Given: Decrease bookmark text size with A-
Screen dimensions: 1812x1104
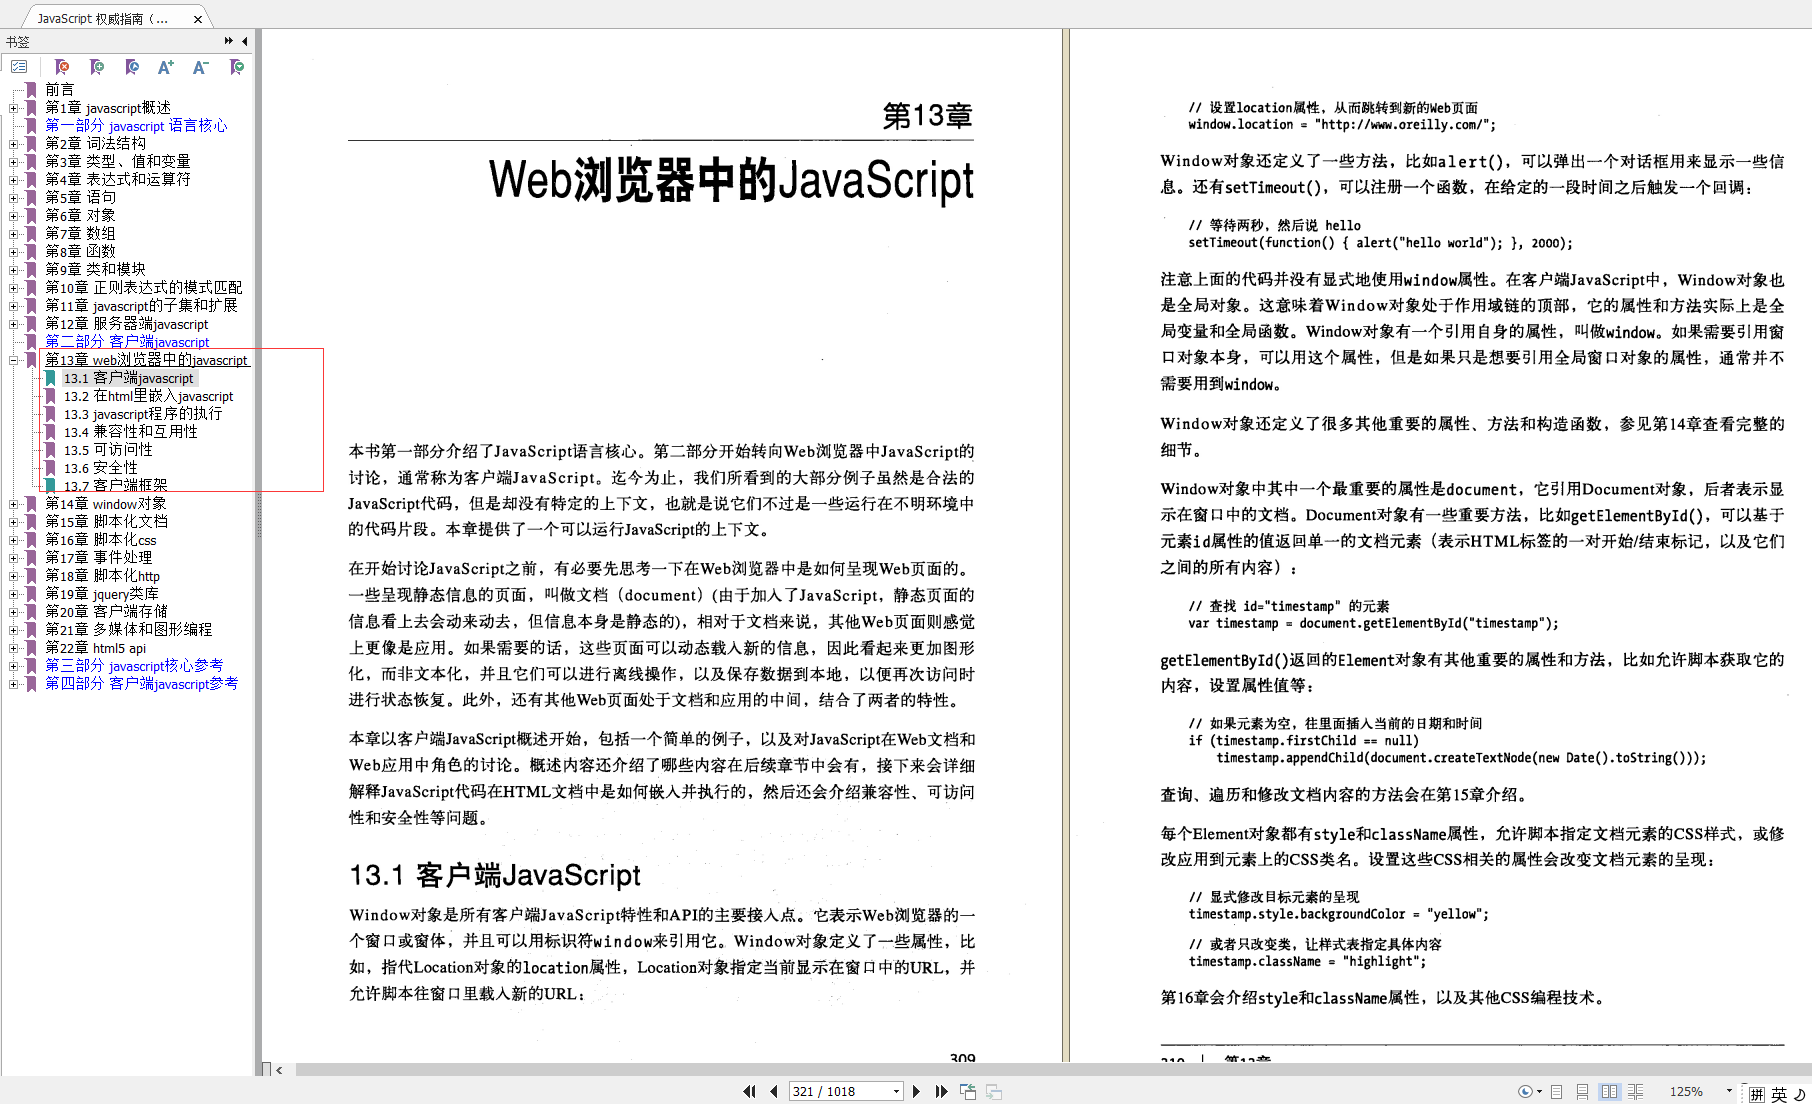Looking at the screenshot, I should click(x=199, y=66).
